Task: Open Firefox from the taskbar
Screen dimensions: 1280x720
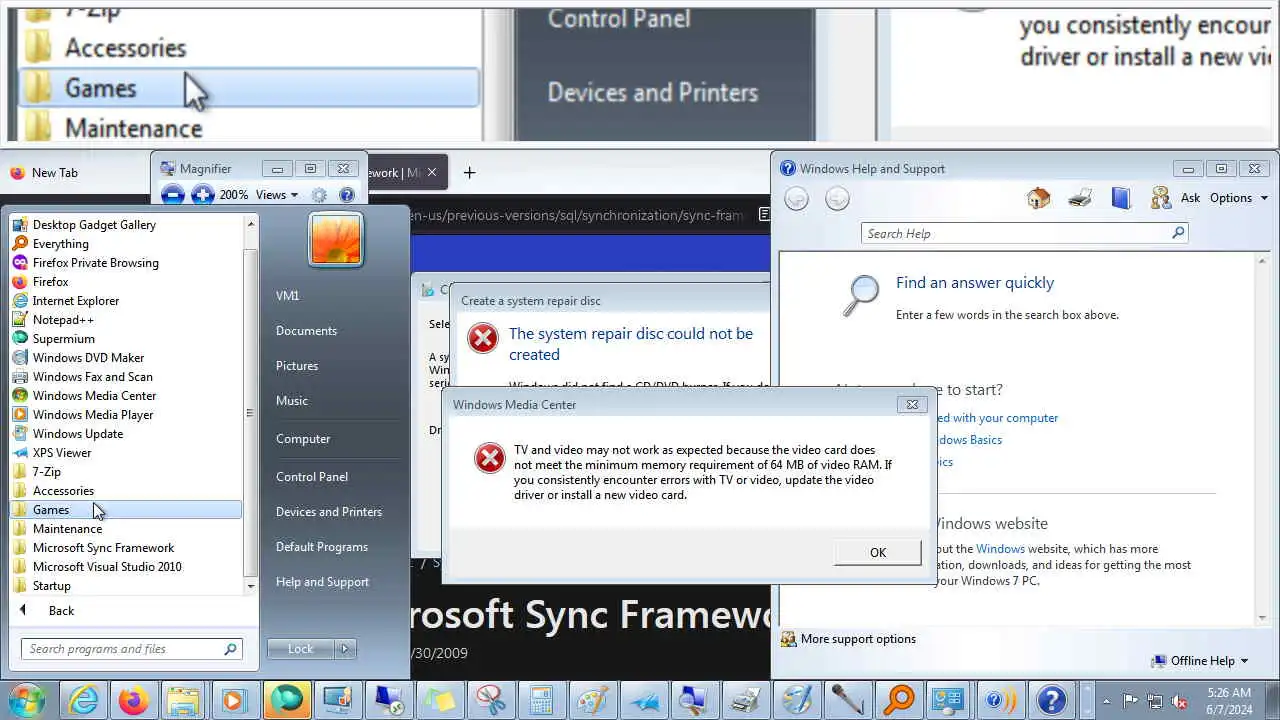Action: point(133,700)
